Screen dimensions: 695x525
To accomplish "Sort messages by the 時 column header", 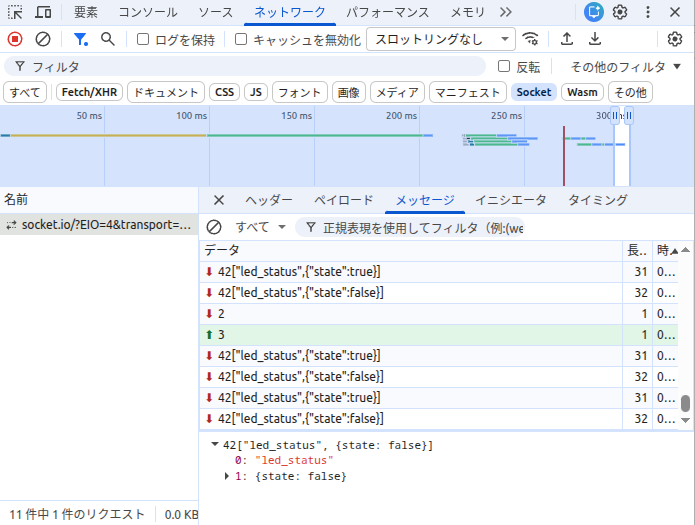I will point(665,251).
